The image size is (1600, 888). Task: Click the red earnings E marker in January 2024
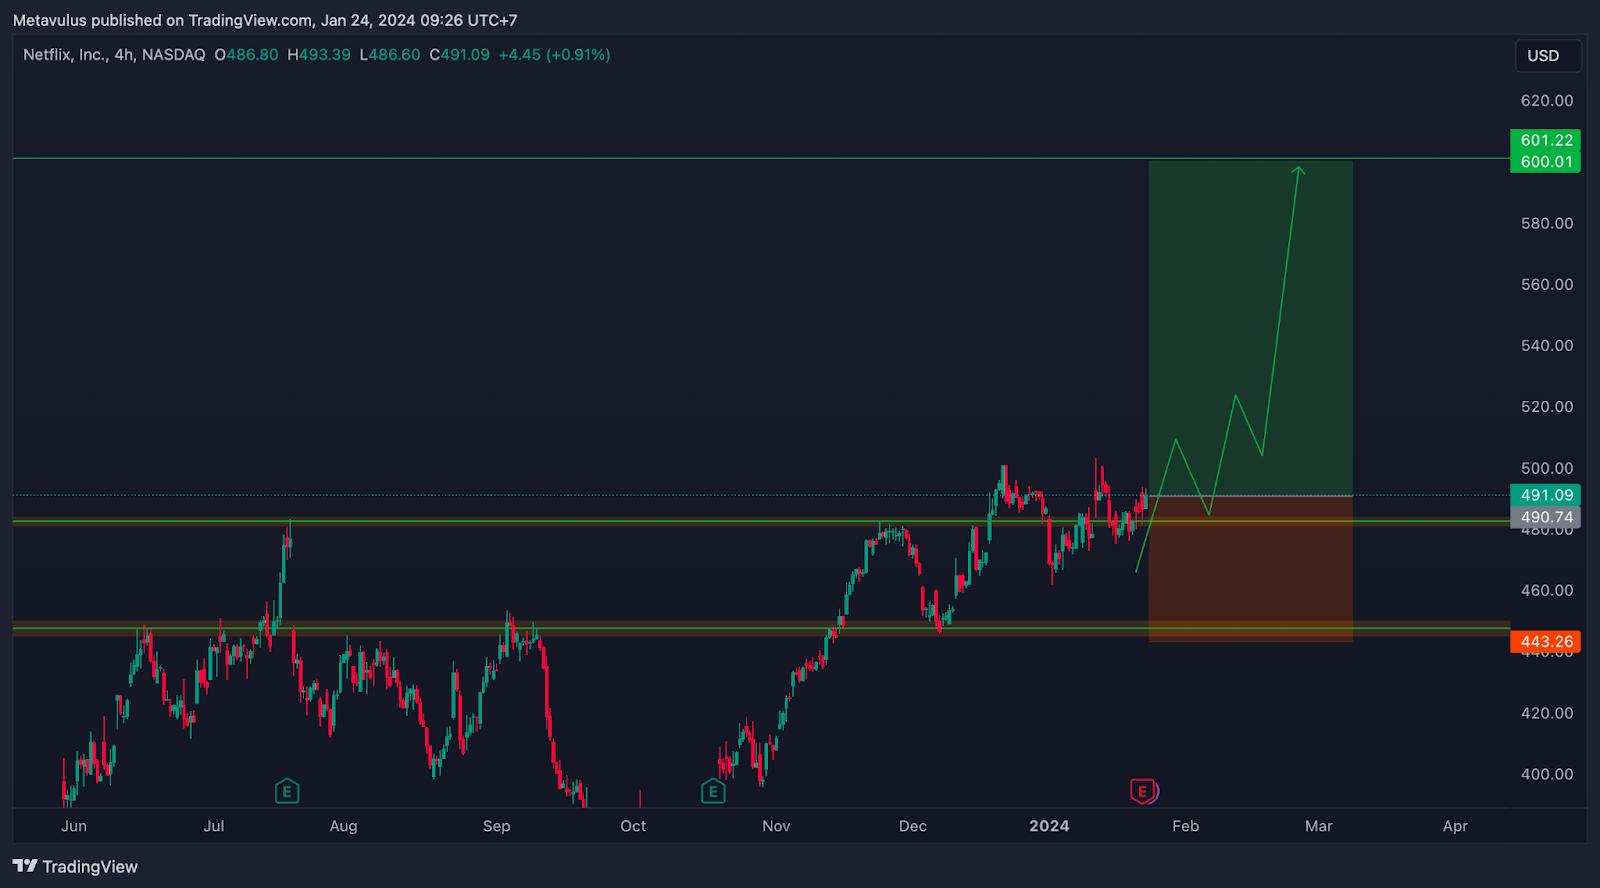[x=1142, y=792]
